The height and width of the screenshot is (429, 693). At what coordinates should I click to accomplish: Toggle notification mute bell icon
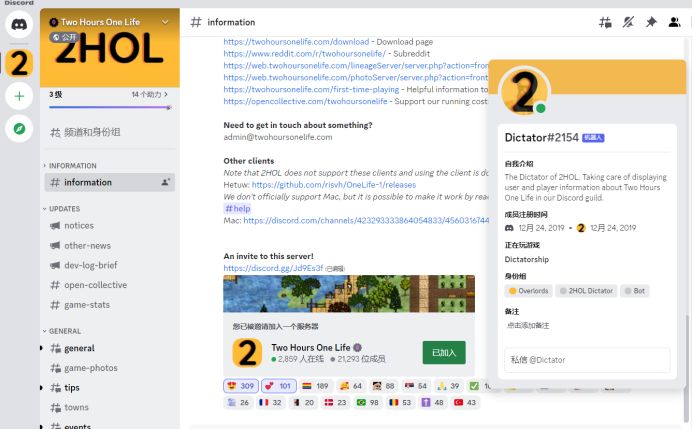click(628, 22)
